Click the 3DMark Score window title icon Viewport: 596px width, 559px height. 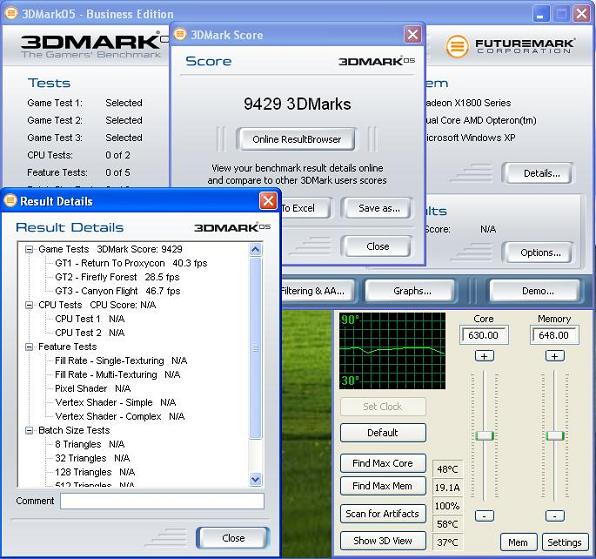(180, 34)
